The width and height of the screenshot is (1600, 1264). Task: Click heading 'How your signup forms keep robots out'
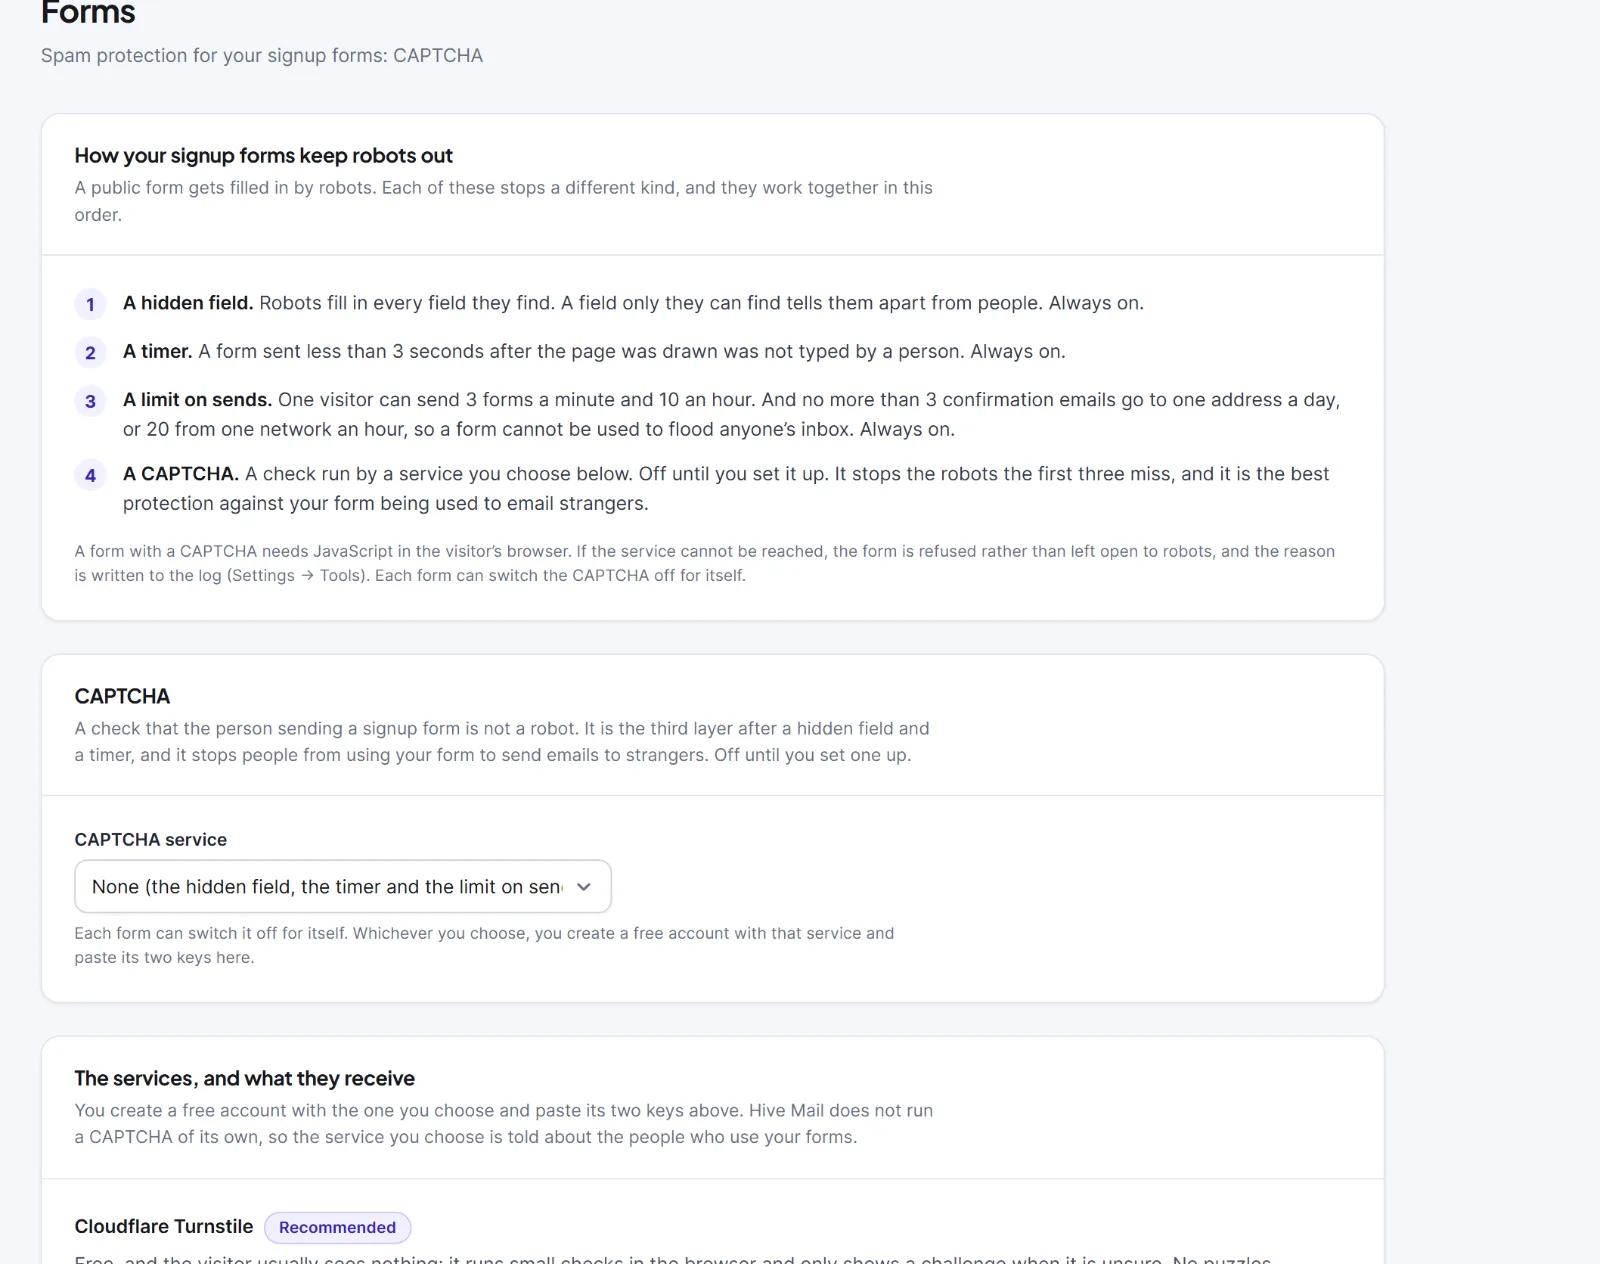point(263,155)
